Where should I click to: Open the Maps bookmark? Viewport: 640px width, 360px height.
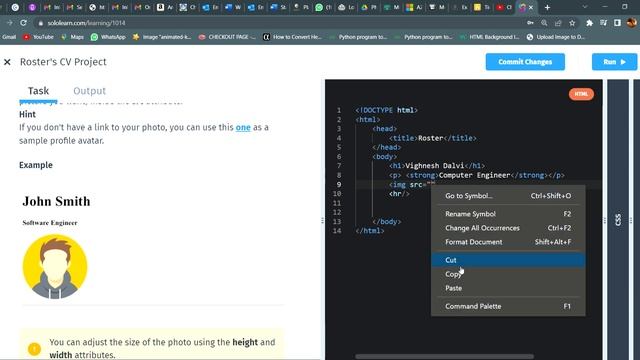pyautogui.click(x=72, y=37)
